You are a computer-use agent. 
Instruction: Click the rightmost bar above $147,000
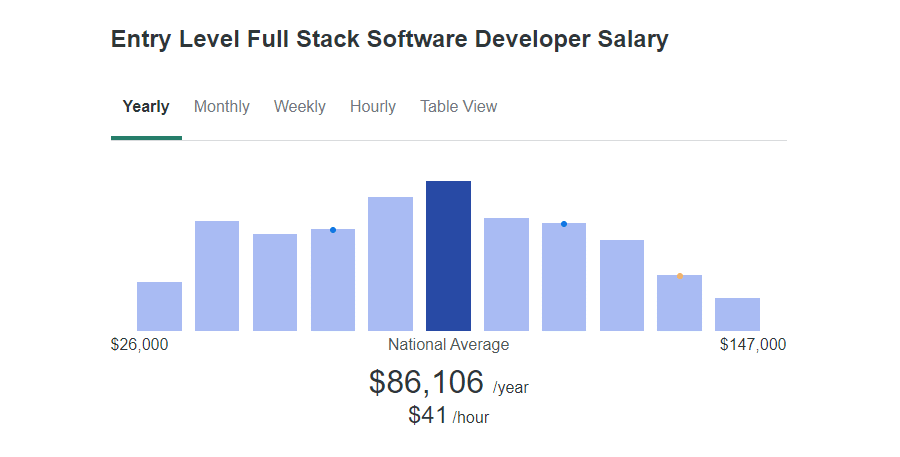tap(737, 314)
